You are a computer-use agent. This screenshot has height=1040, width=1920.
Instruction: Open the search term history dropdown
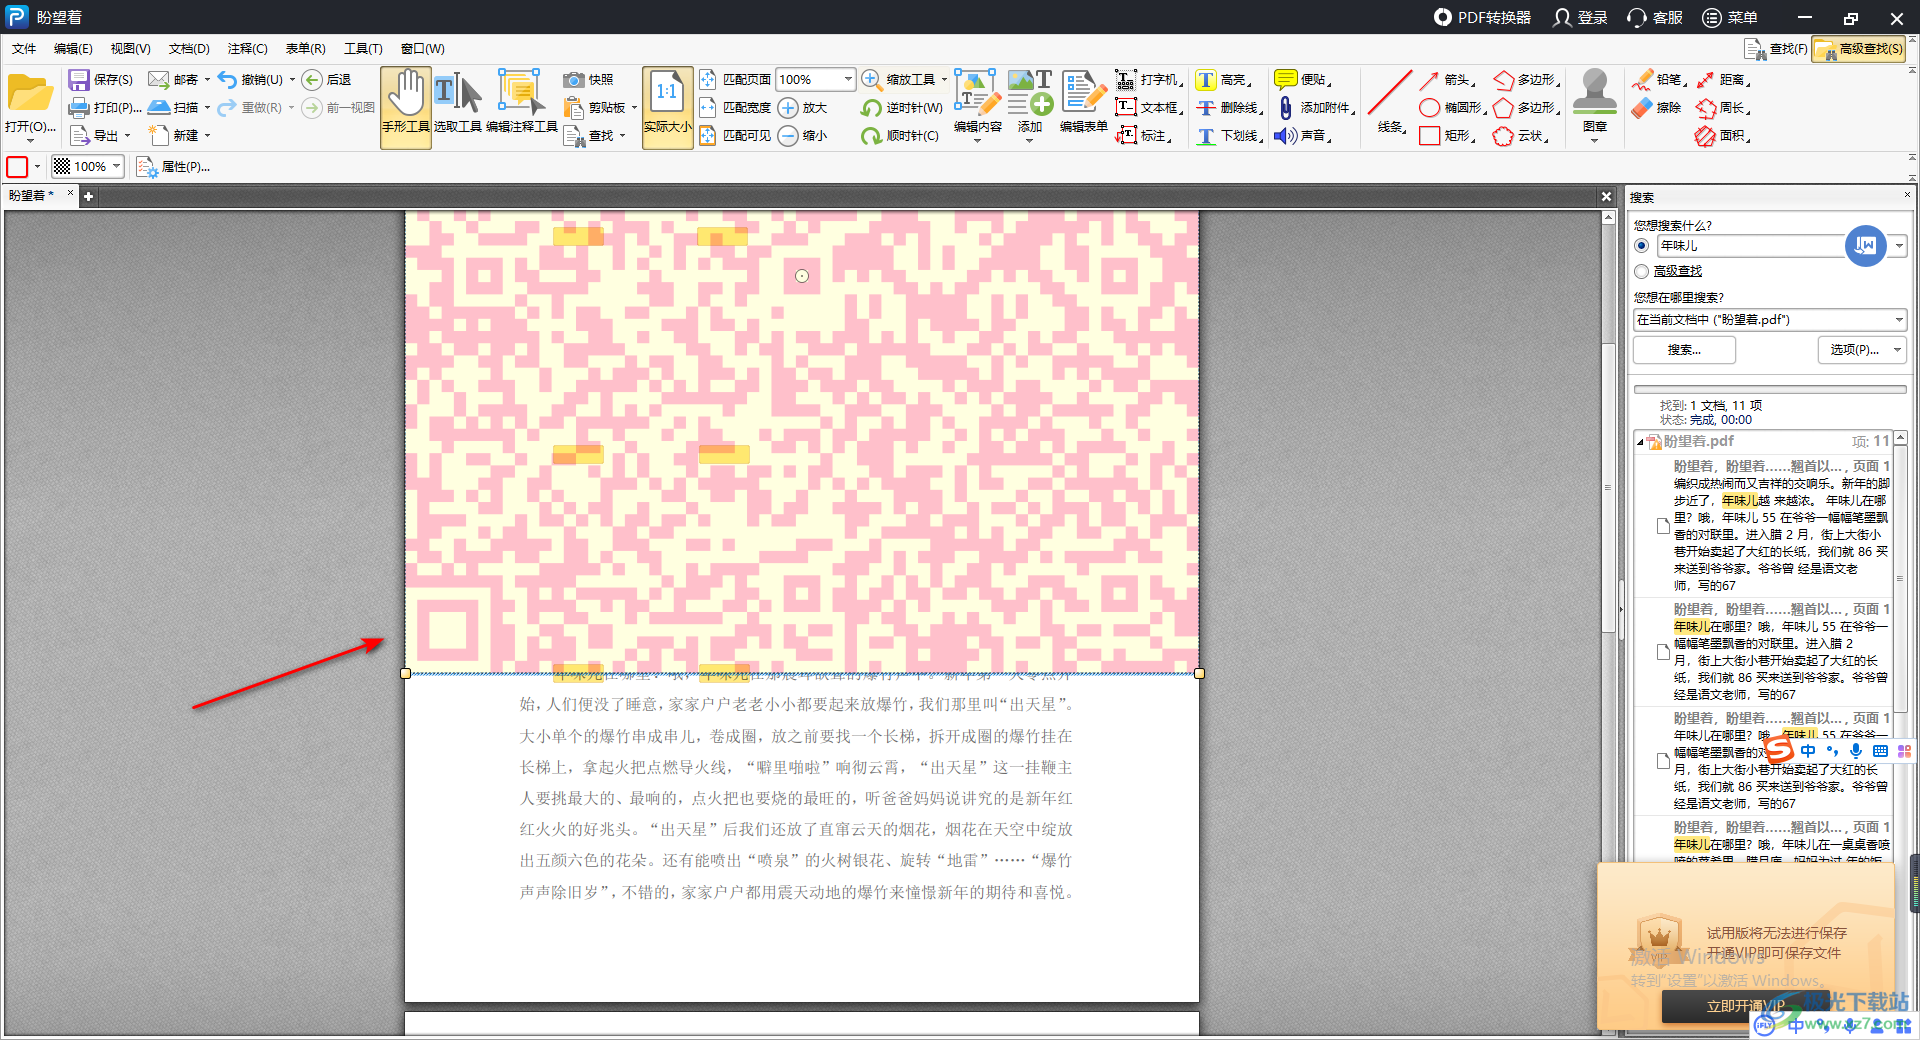[1898, 245]
